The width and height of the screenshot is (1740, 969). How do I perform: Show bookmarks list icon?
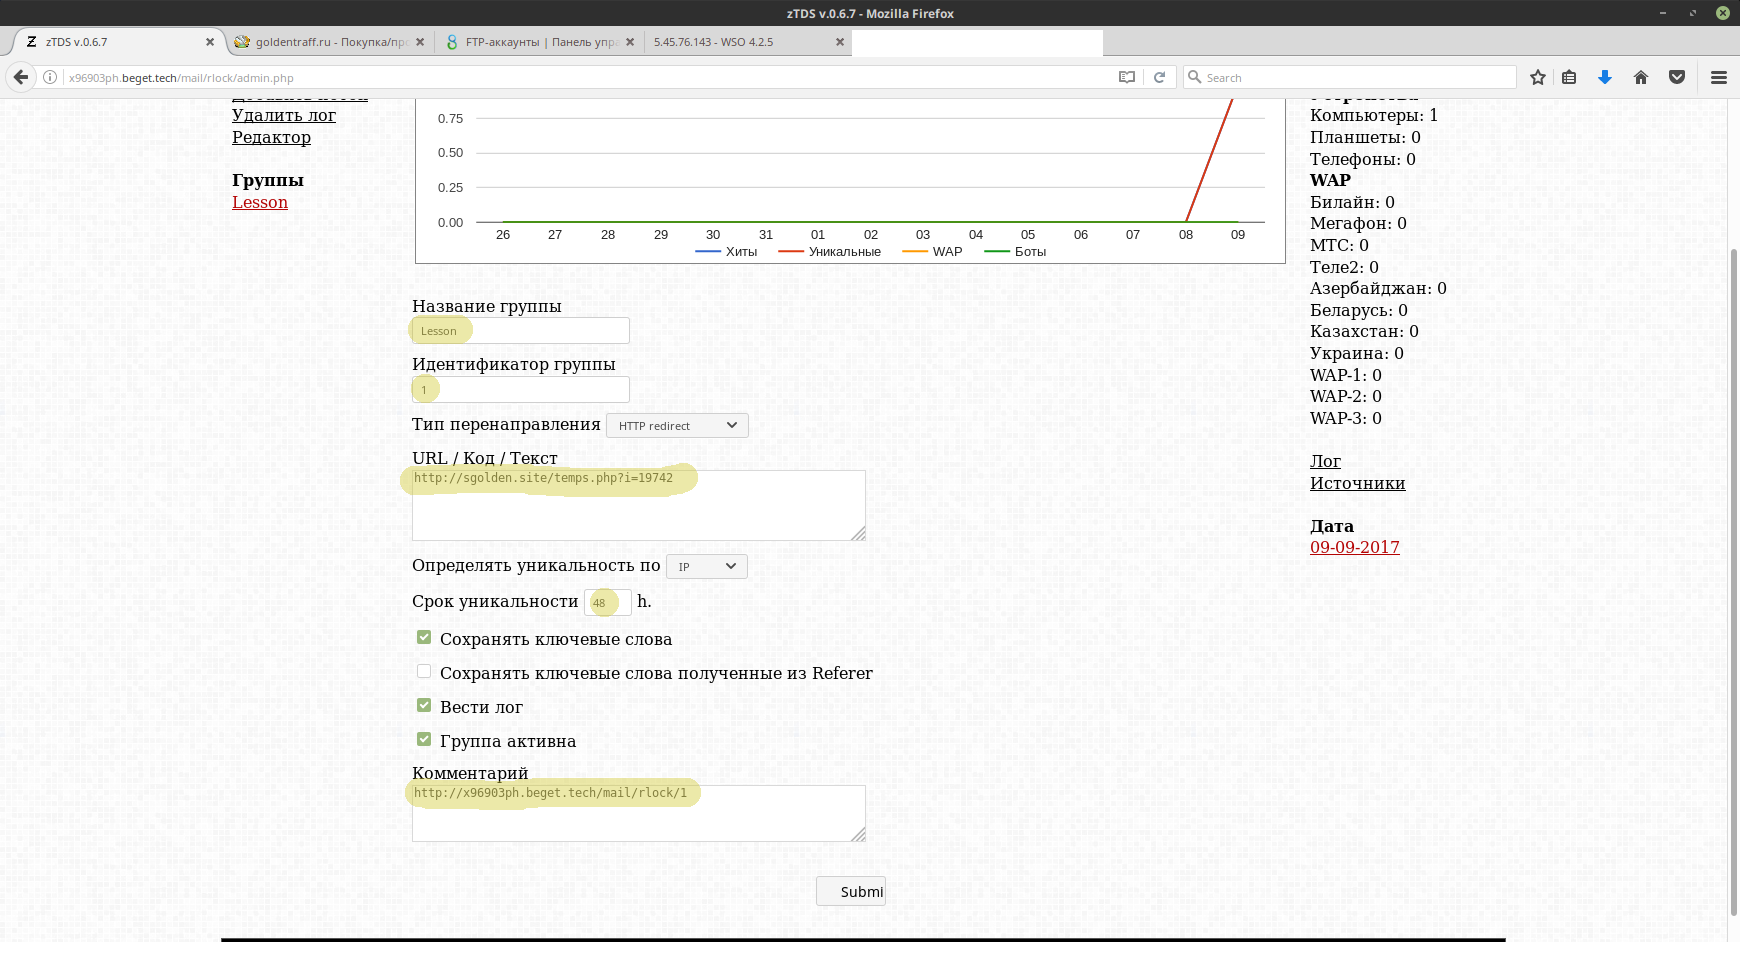(x=1569, y=77)
